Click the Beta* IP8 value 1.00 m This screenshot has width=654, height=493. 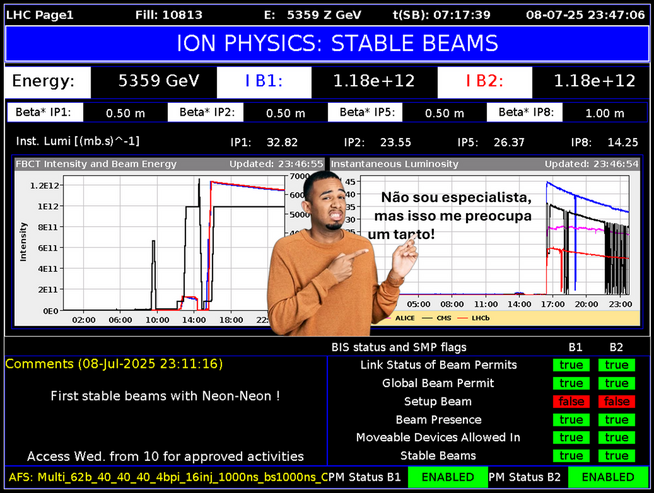click(x=604, y=113)
